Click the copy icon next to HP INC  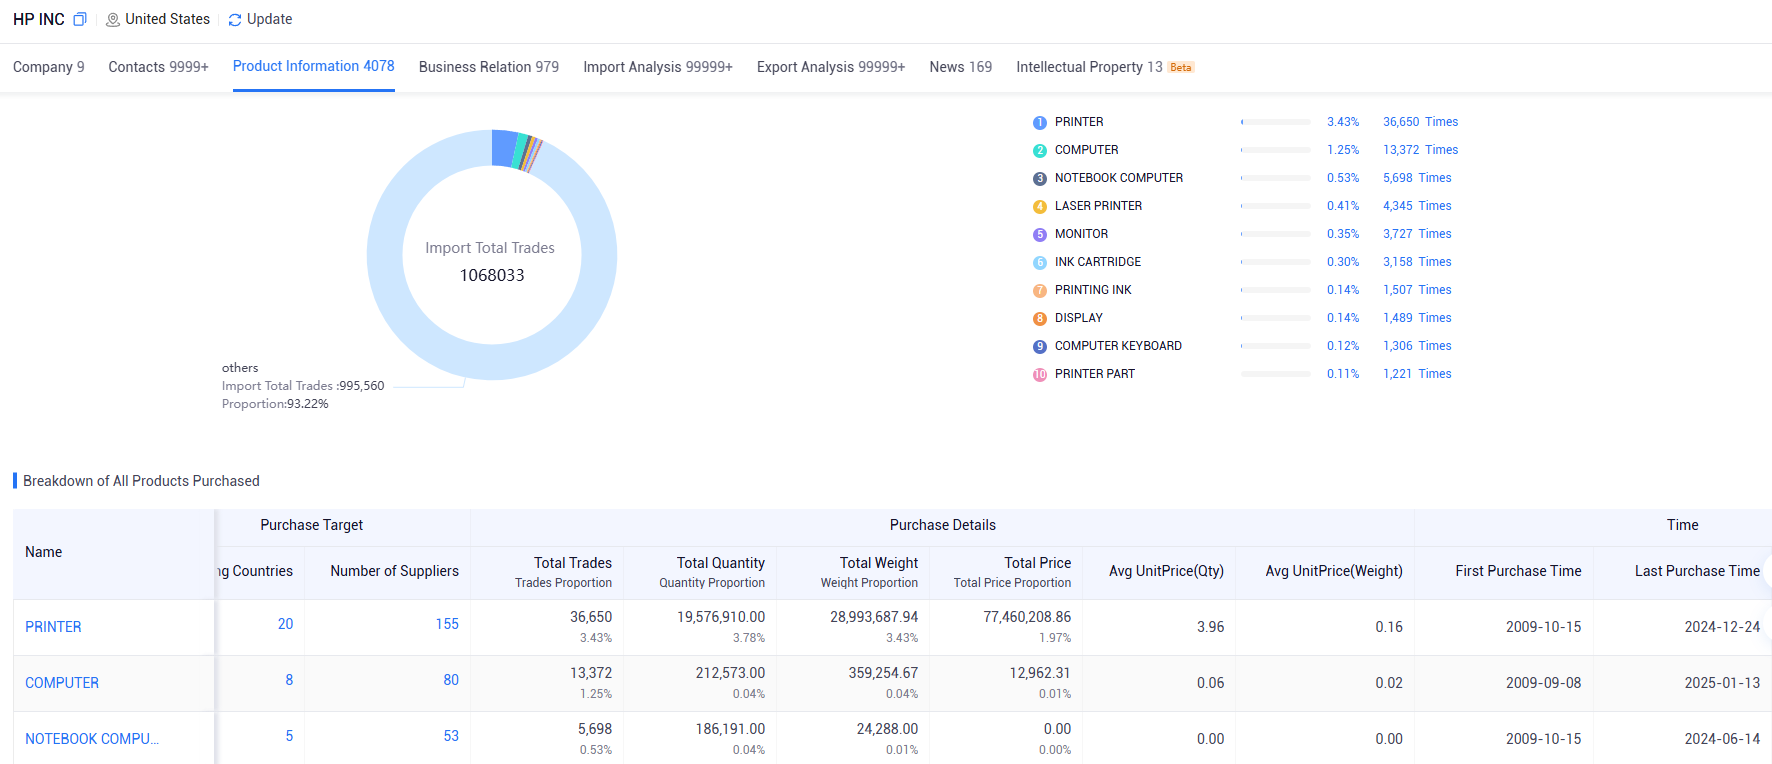[80, 19]
